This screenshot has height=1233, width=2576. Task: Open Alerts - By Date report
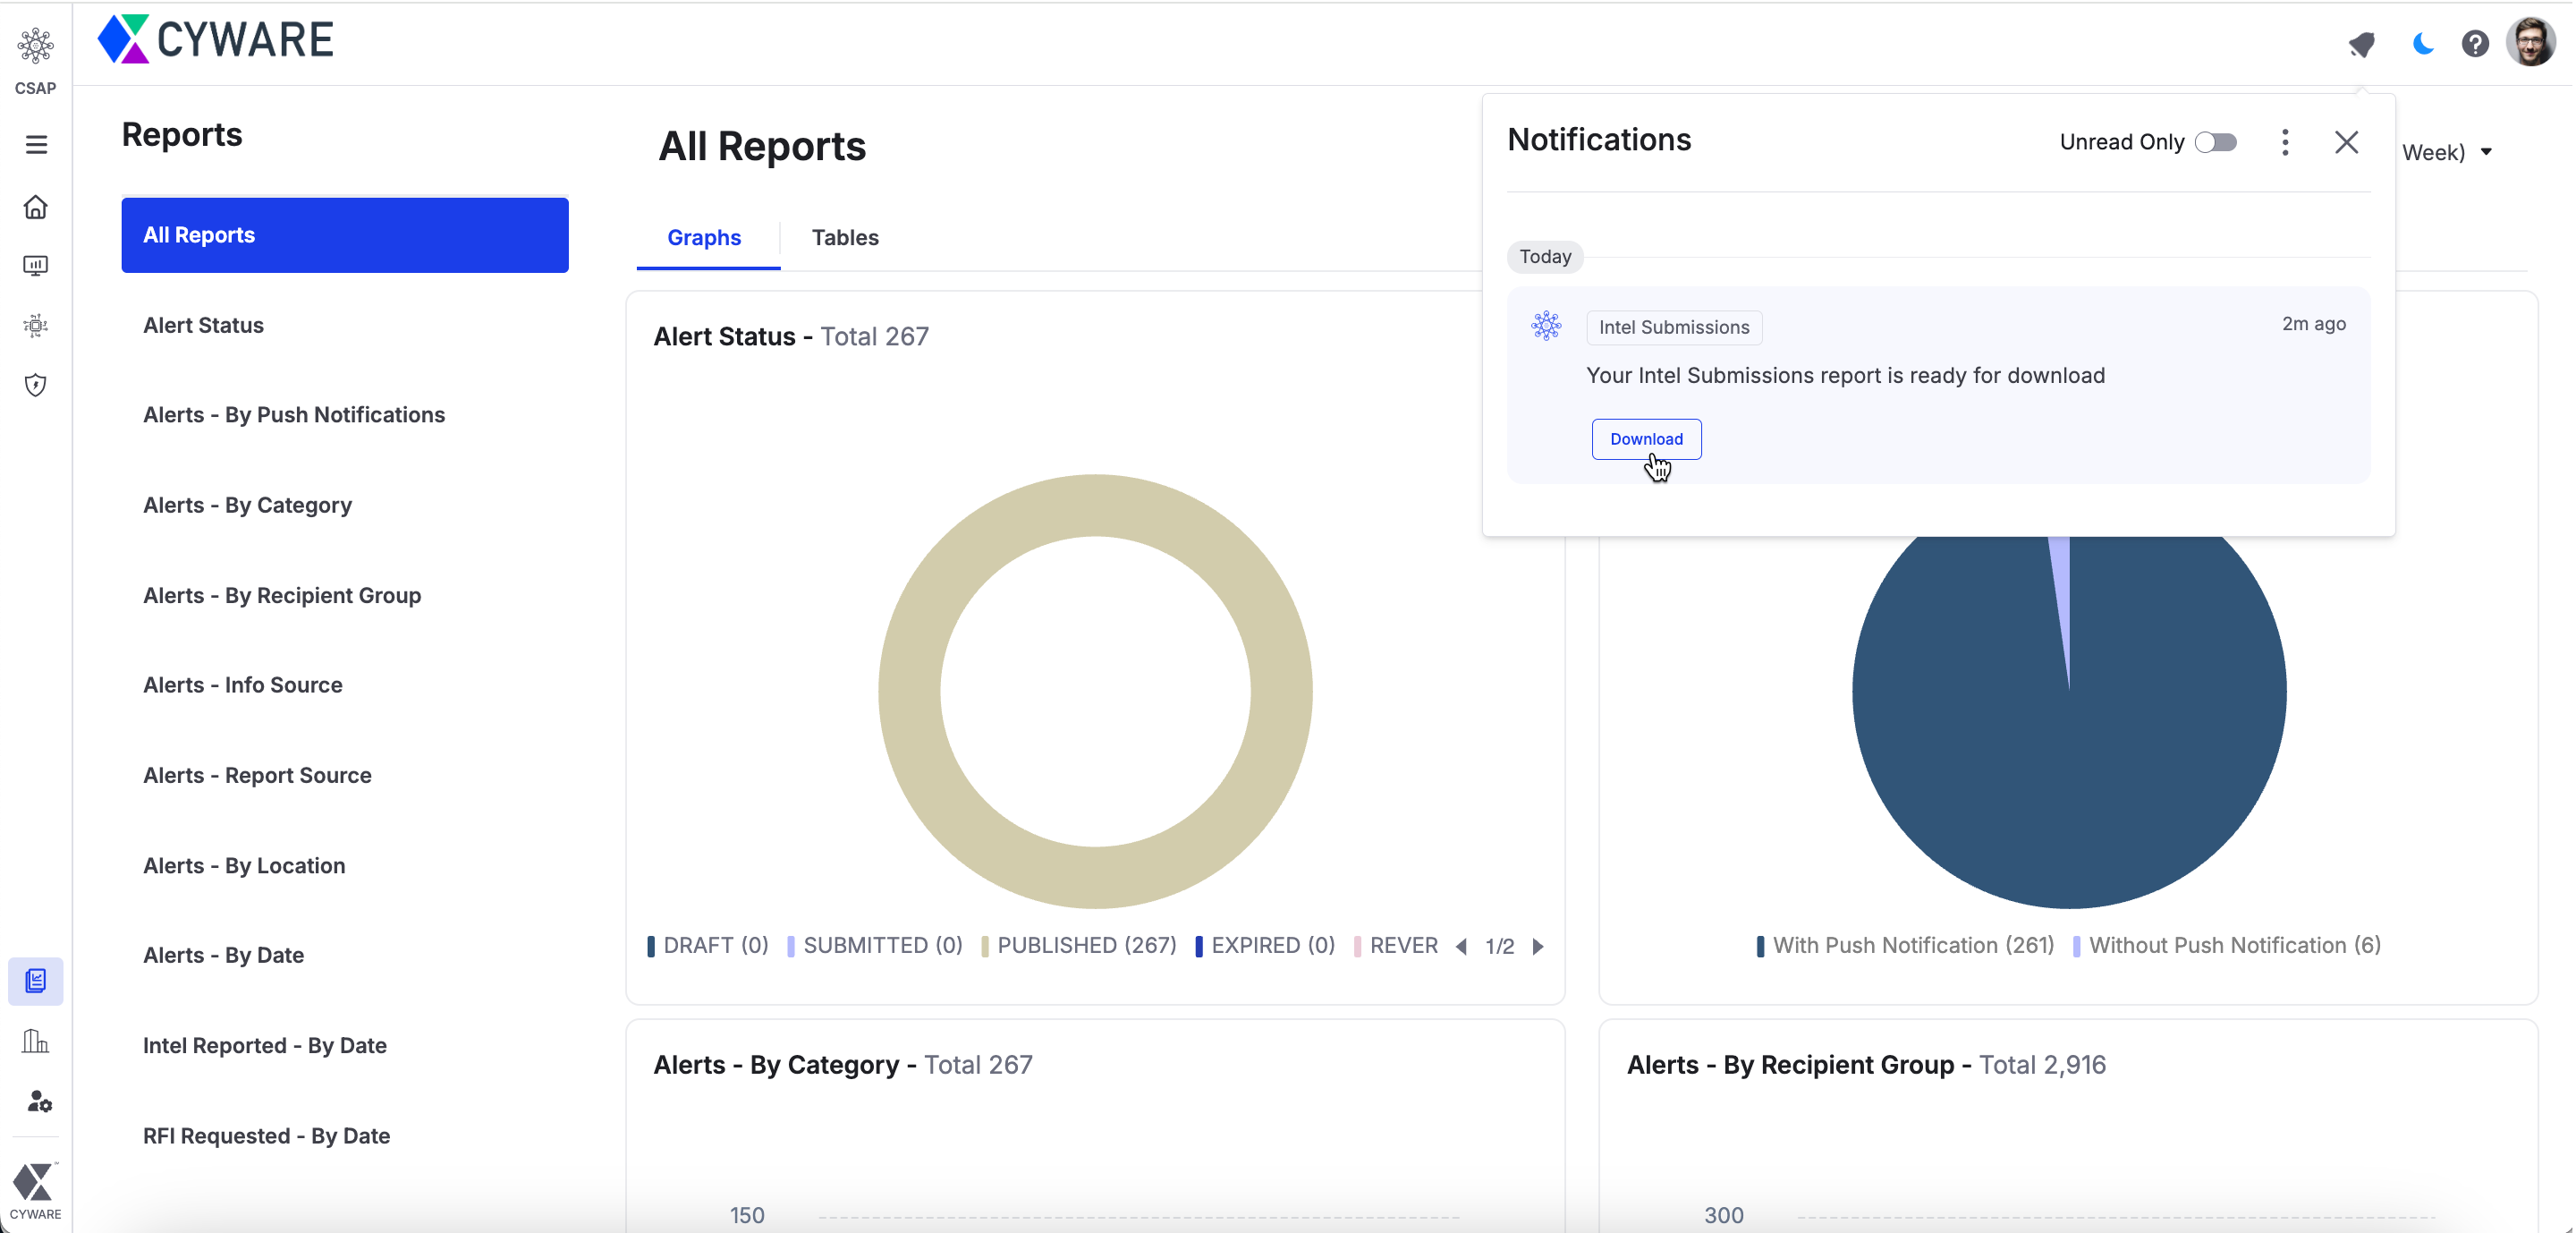(x=224, y=956)
